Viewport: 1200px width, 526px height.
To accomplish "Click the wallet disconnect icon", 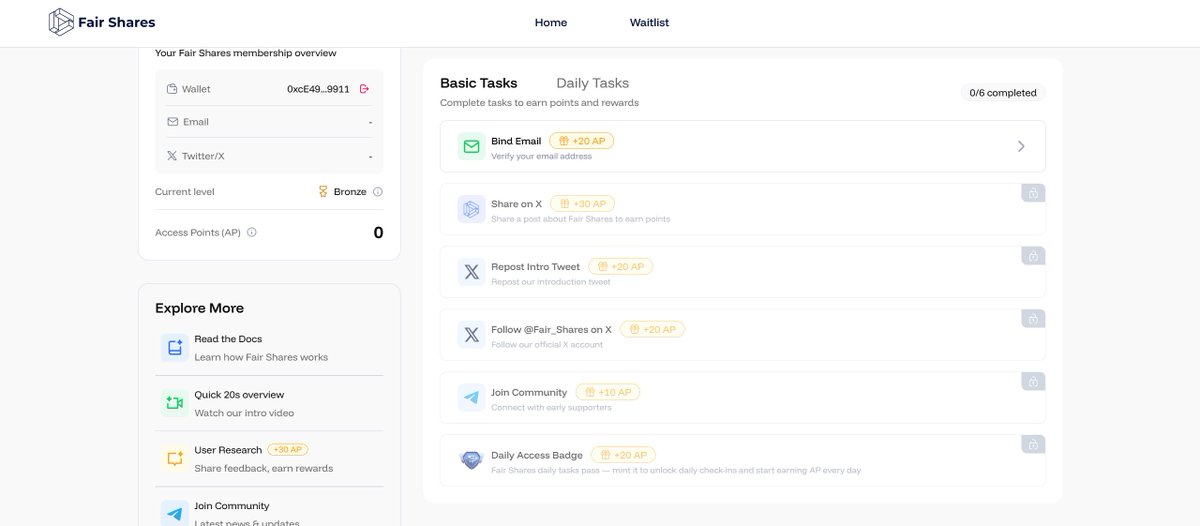I will tap(364, 89).
